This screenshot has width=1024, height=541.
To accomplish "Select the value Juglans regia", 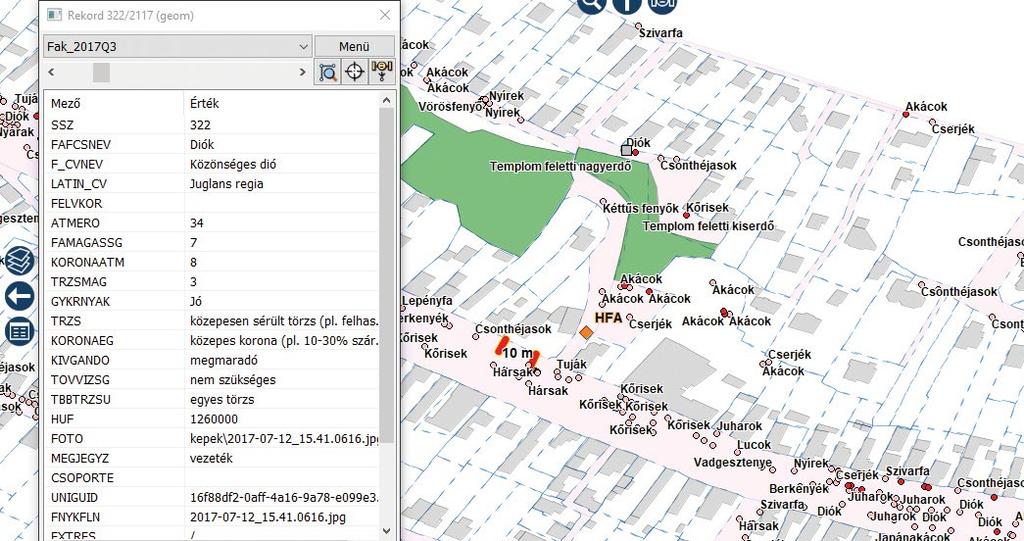I will click(x=227, y=184).
